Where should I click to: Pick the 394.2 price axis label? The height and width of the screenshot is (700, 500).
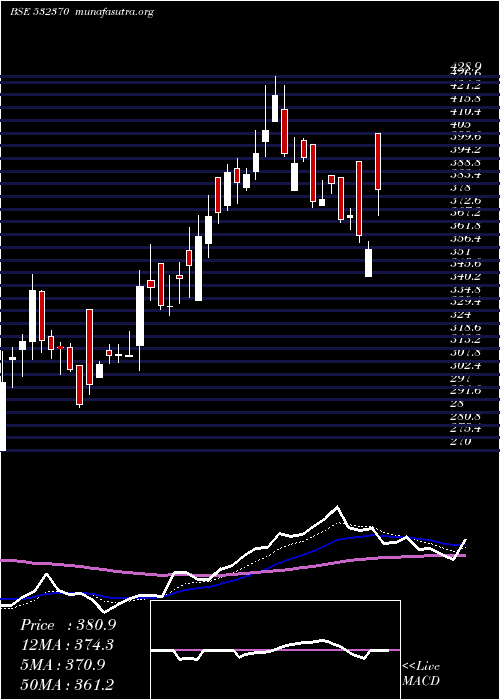[465, 149]
